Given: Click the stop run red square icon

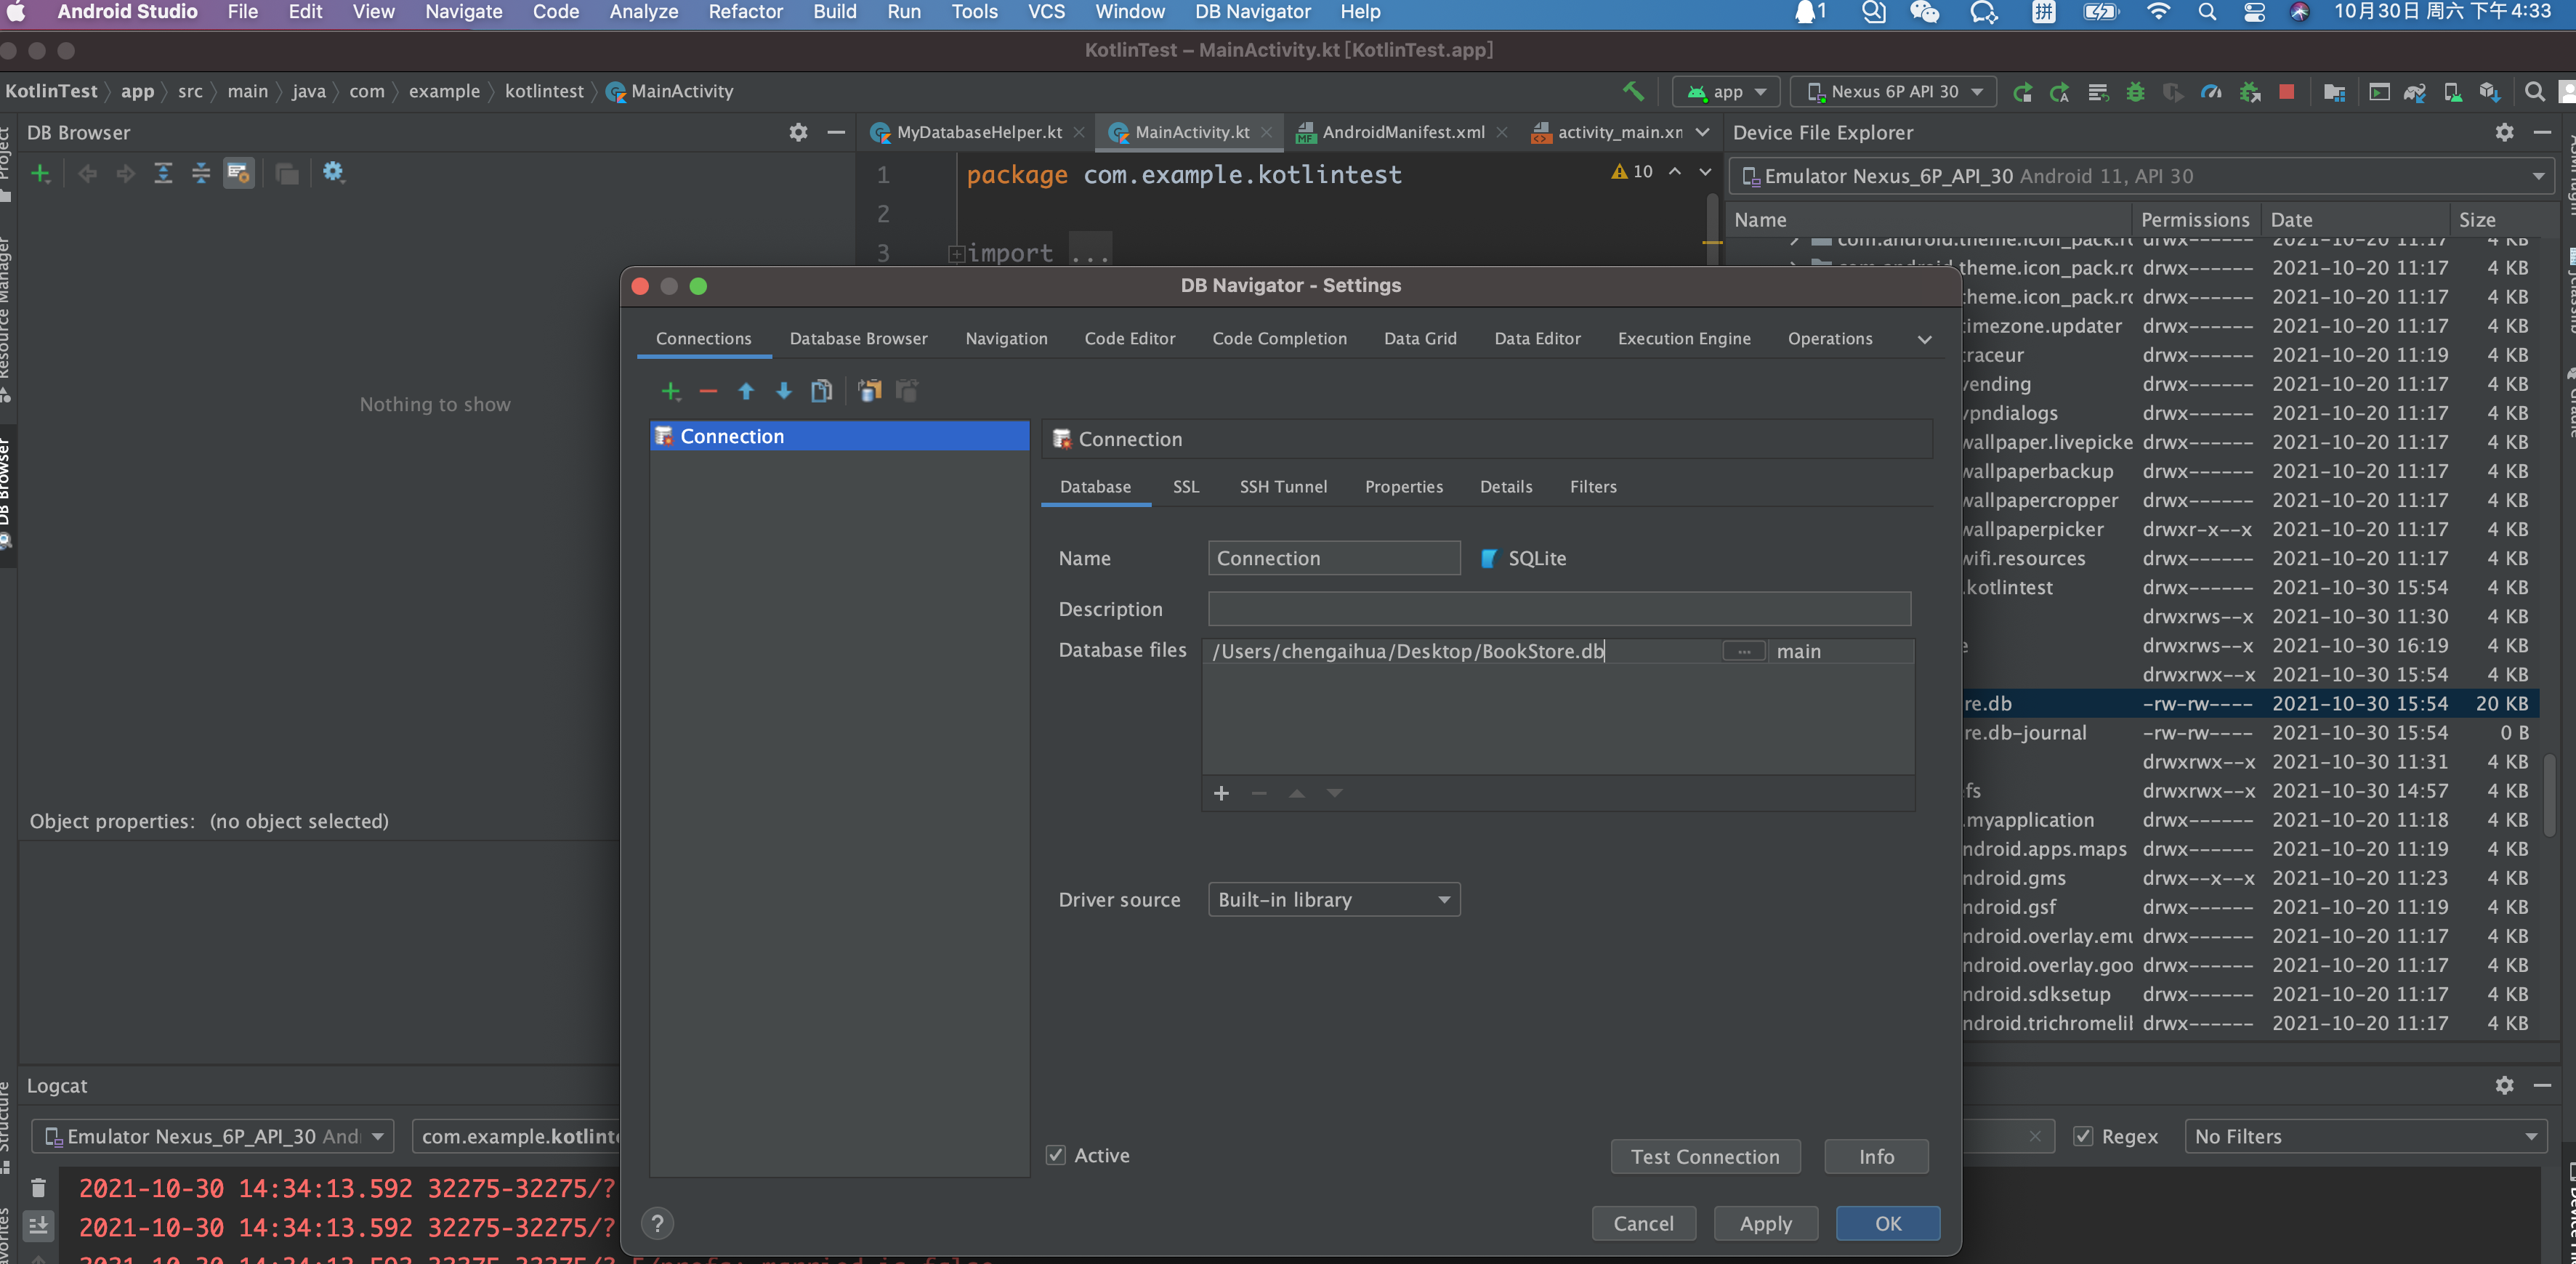Looking at the screenshot, I should [2286, 92].
